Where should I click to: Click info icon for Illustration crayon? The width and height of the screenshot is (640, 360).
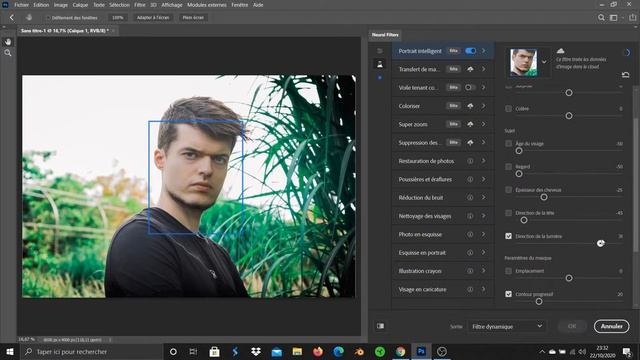click(x=470, y=271)
